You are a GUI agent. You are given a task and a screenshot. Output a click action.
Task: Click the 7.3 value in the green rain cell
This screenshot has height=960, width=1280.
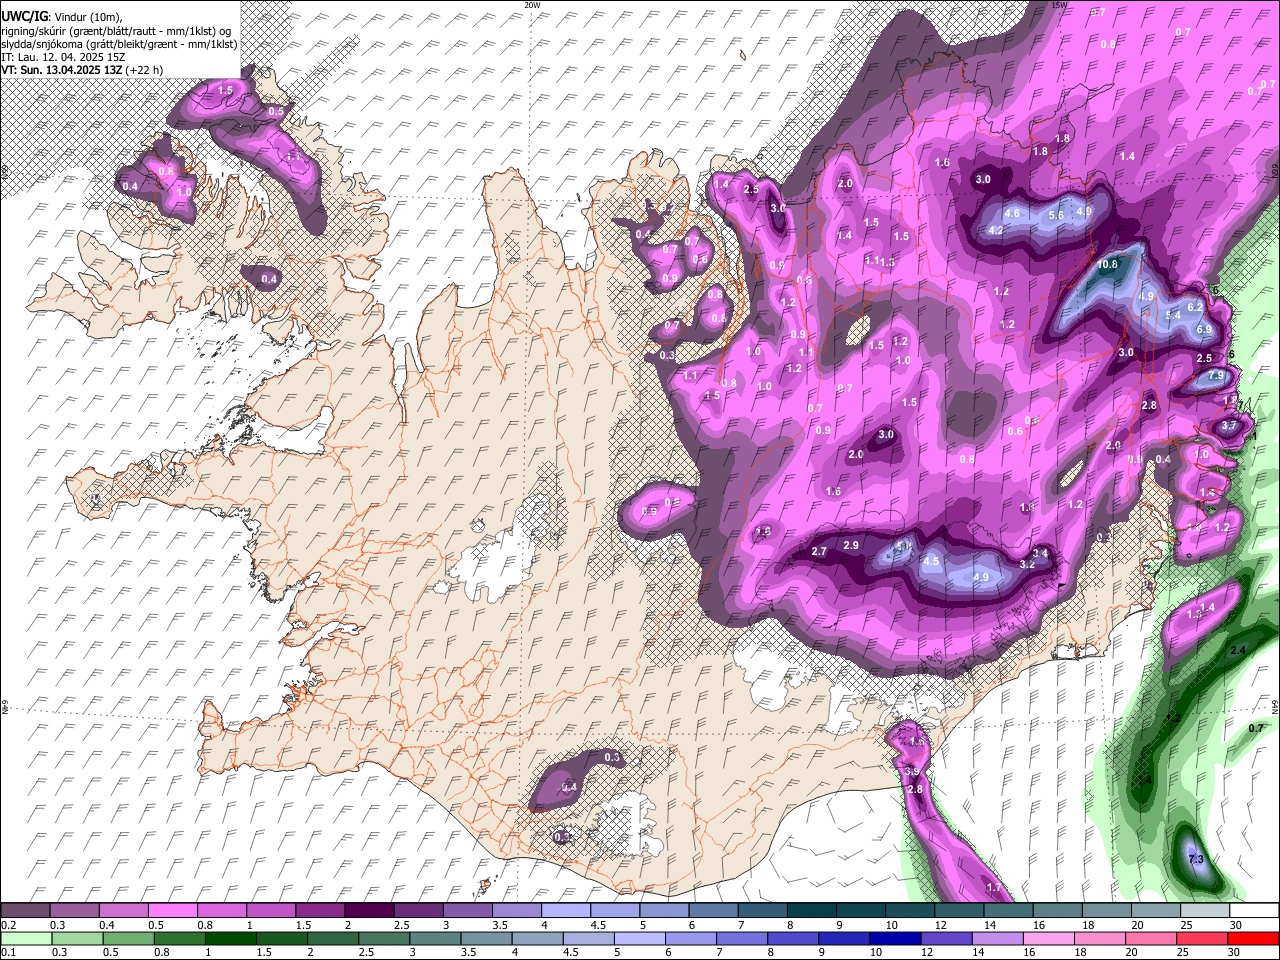click(x=1195, y=860)
